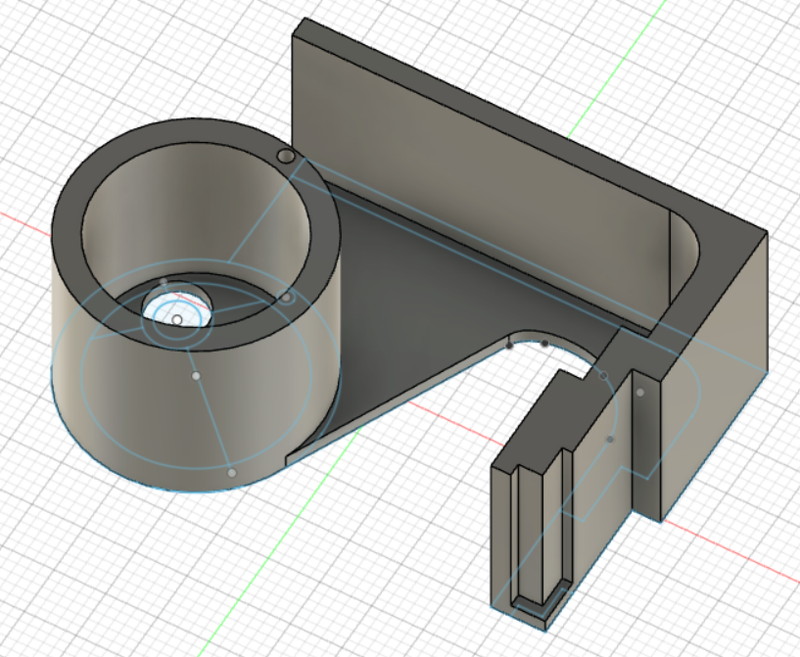The width and height of the screenshot is (800, 657).
Task: Click the small hole on the cylinder rim
Action: click(x=286, y=156)
